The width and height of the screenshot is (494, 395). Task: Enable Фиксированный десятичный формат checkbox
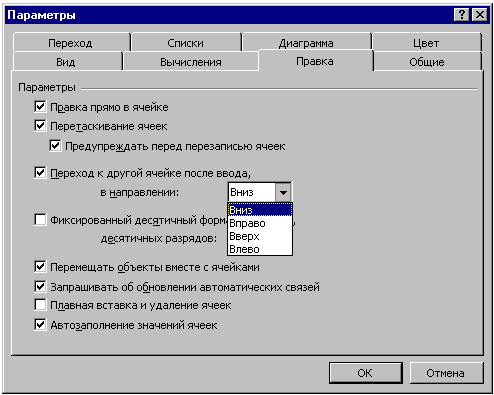[40, 220]
